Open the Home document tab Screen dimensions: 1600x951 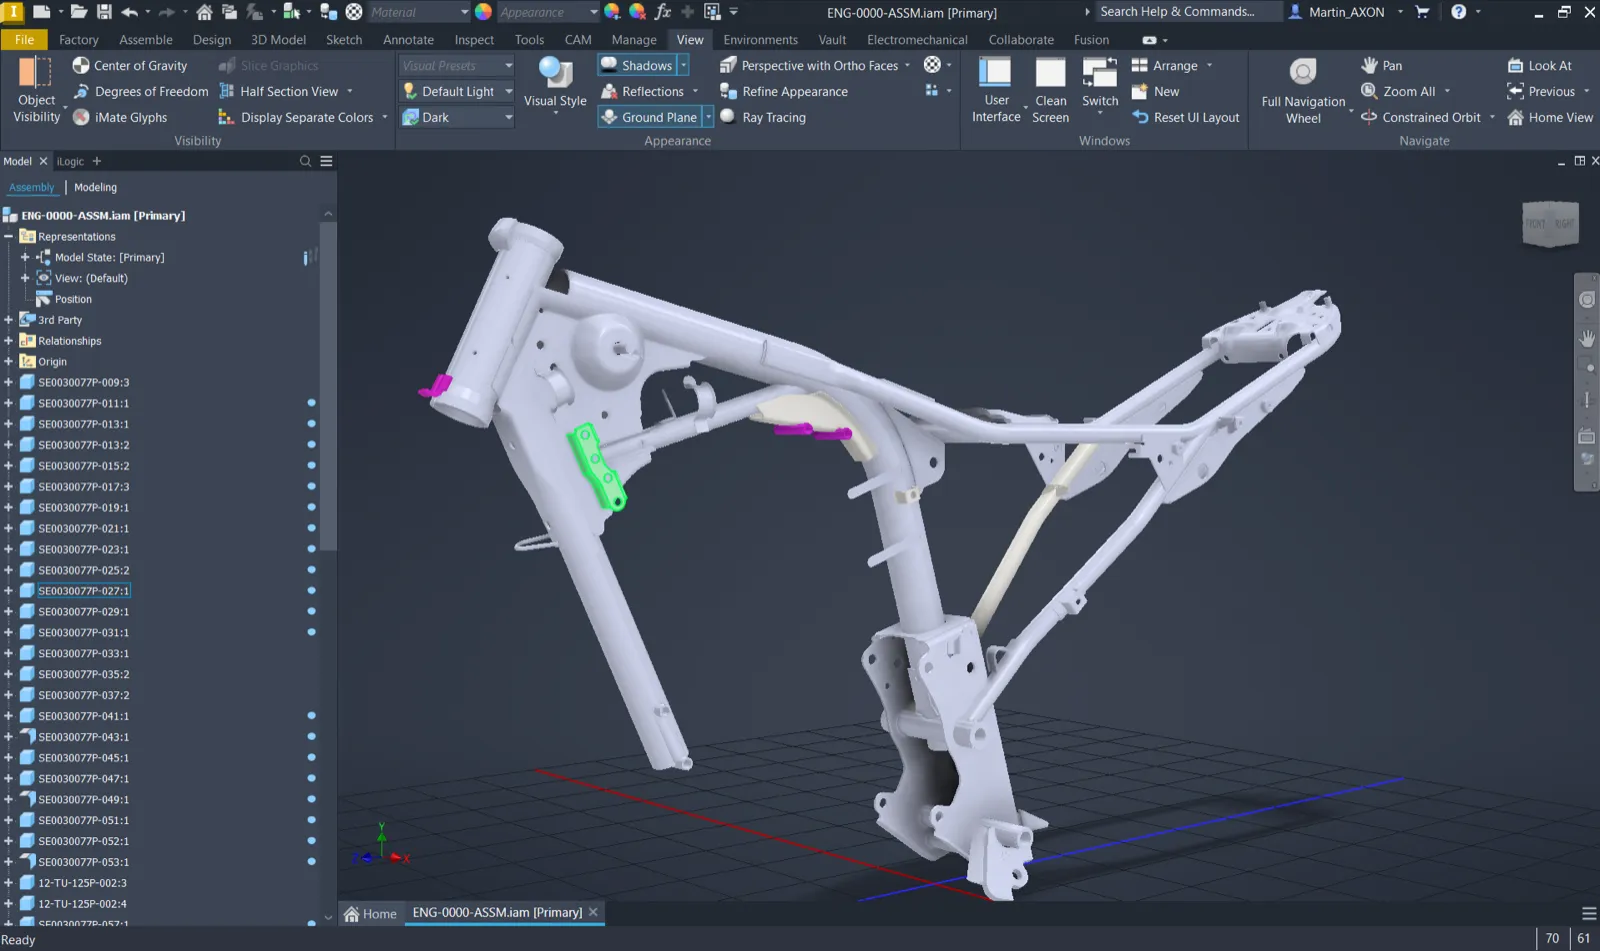[370, 913]
